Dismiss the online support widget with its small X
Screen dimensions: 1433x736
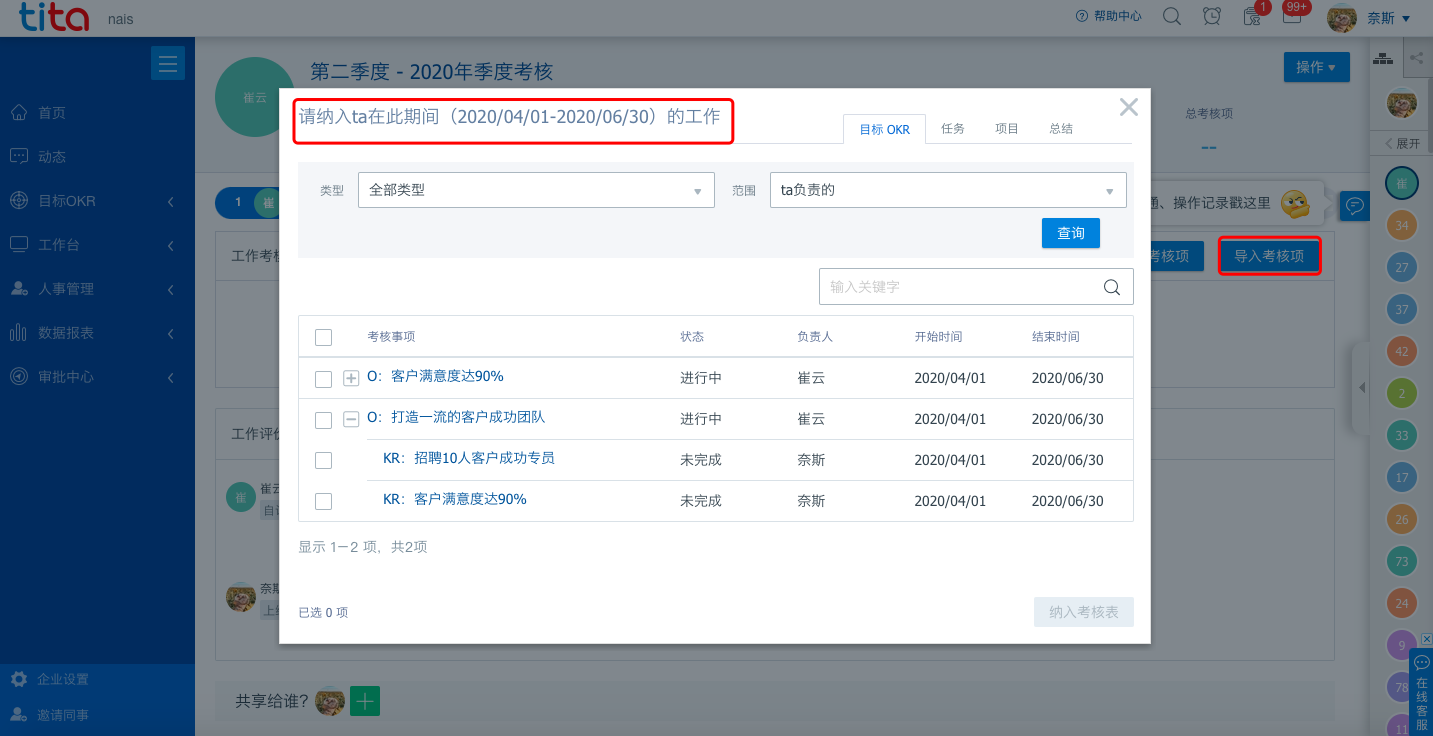point(1427,639)
